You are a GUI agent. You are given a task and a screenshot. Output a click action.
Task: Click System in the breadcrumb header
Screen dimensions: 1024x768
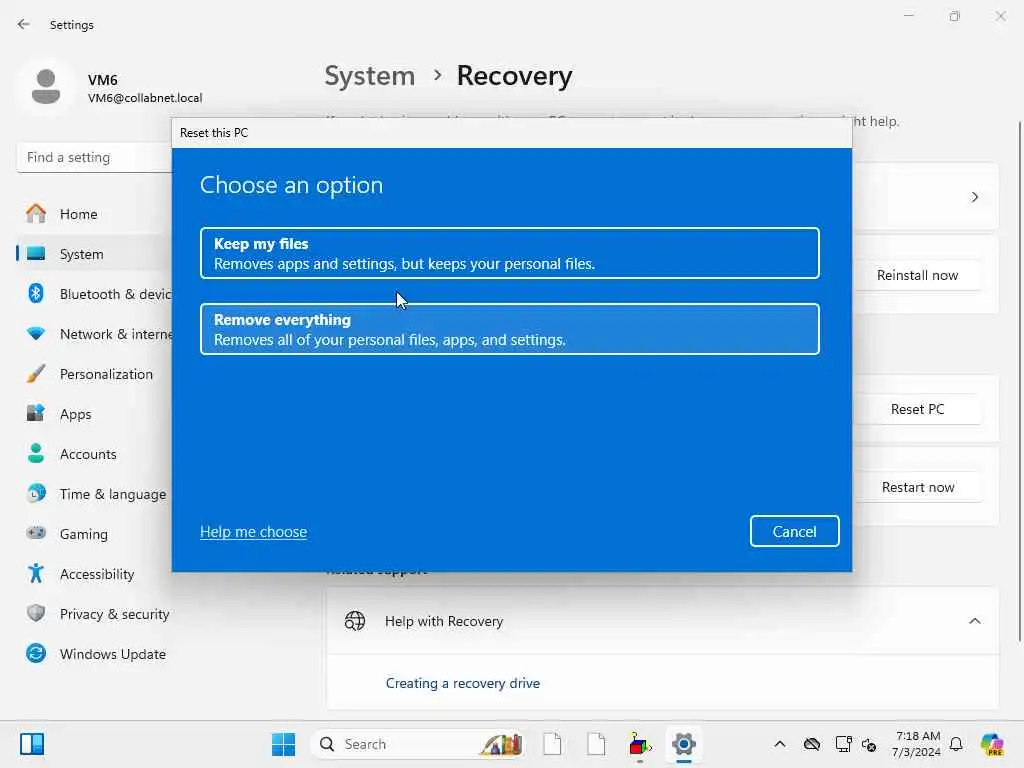[370, 76]
